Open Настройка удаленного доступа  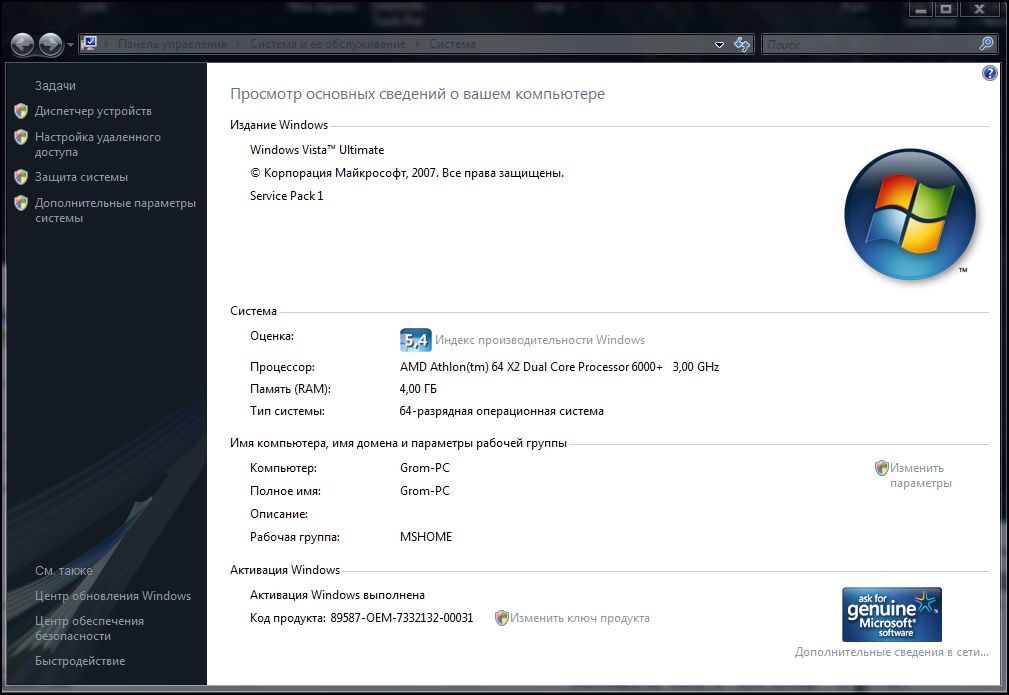click(x=98, y=144)
